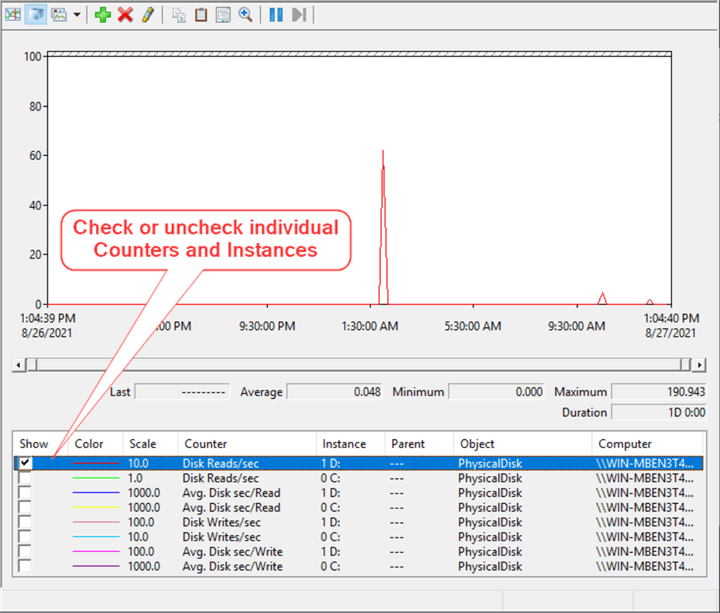This screenshot has width=720, height=613.
Task: Click the time range scrollbar left arrow
Action: tap(18, 365)
